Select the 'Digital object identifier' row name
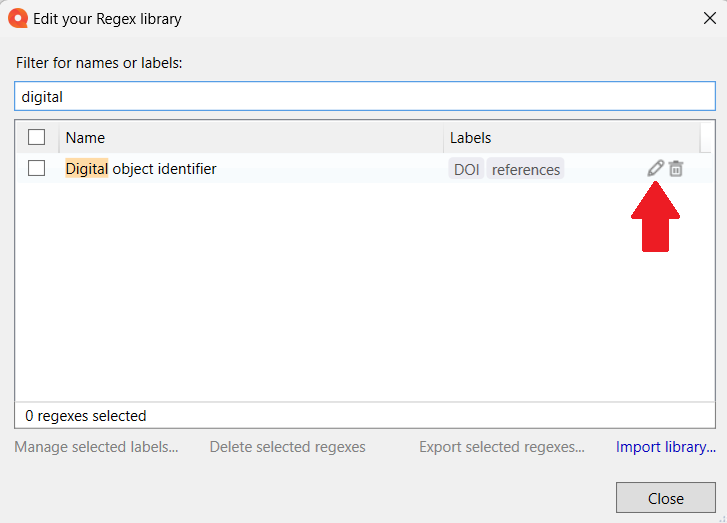 pyautogui.click(x=141, y=169)
